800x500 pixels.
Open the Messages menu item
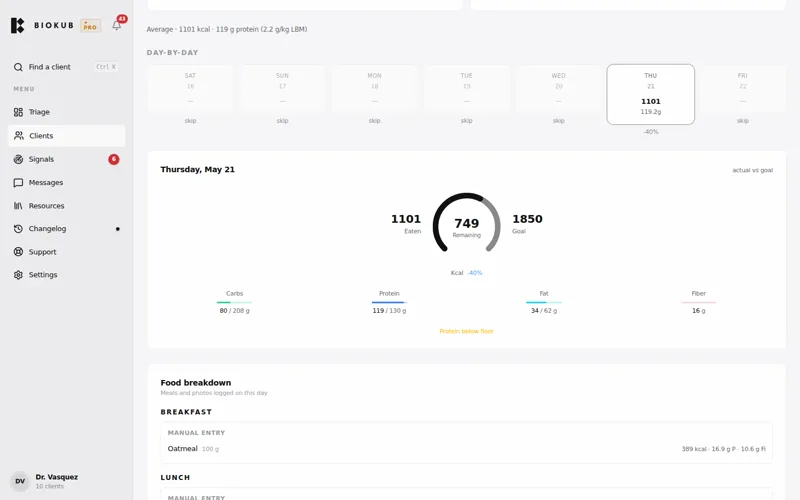click(x=66, y=183)
